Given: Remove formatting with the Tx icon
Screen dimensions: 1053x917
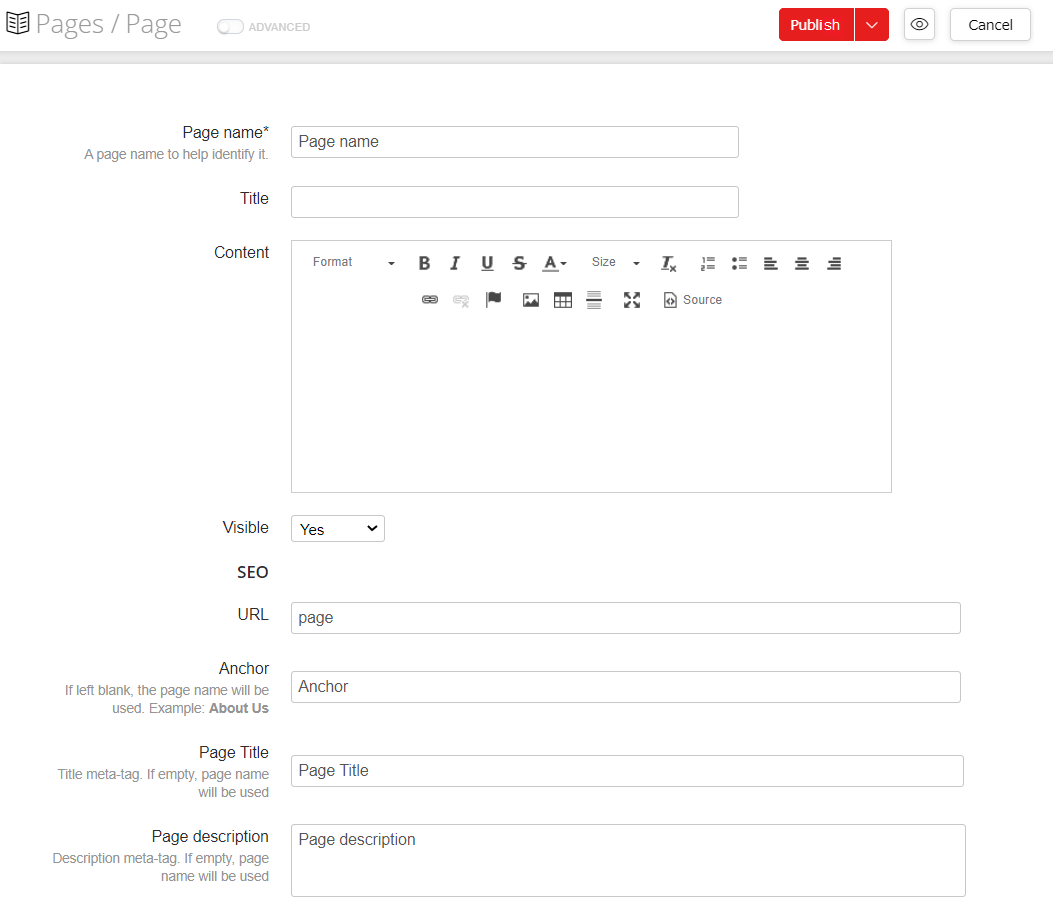Looking at the screenshot, I should click(x=667, y=263).
